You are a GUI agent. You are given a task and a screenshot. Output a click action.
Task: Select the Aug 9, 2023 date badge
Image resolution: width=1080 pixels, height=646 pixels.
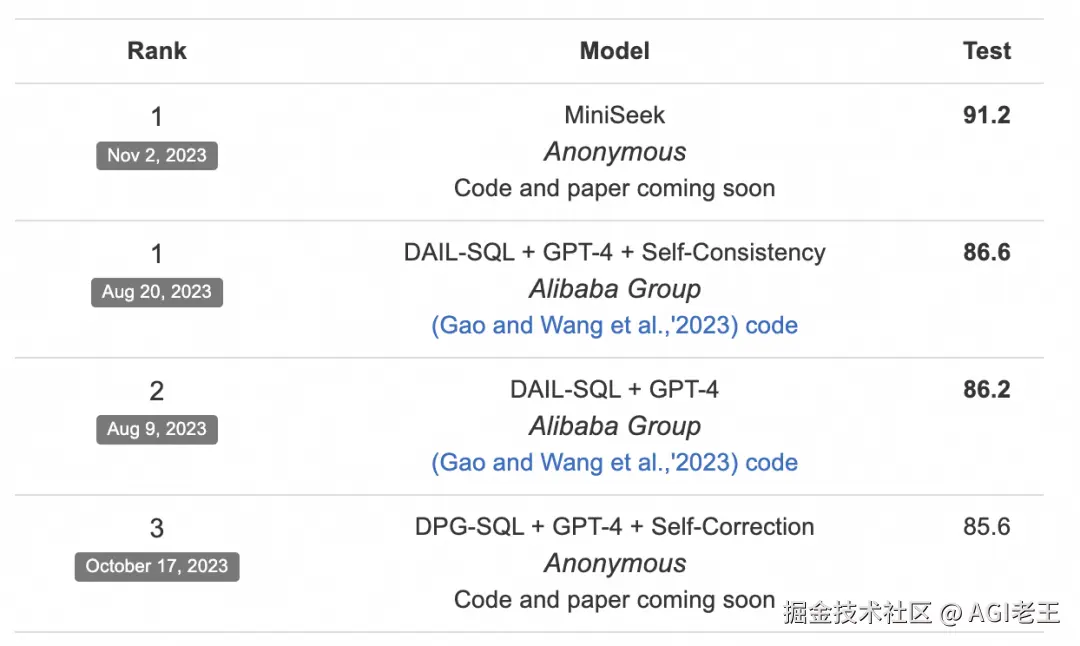pos(157,429)
